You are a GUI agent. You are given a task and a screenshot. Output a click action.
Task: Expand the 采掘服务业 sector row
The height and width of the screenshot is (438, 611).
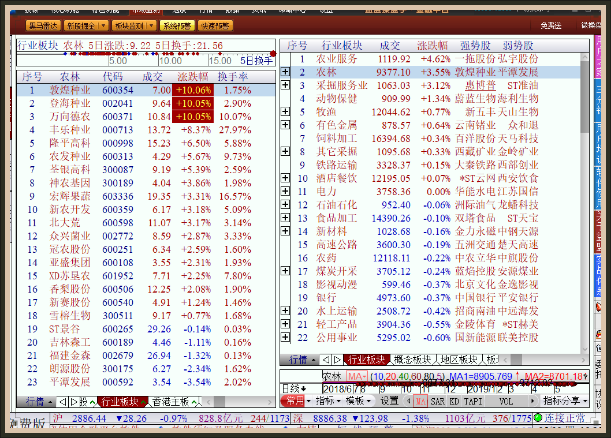point(286,85)
